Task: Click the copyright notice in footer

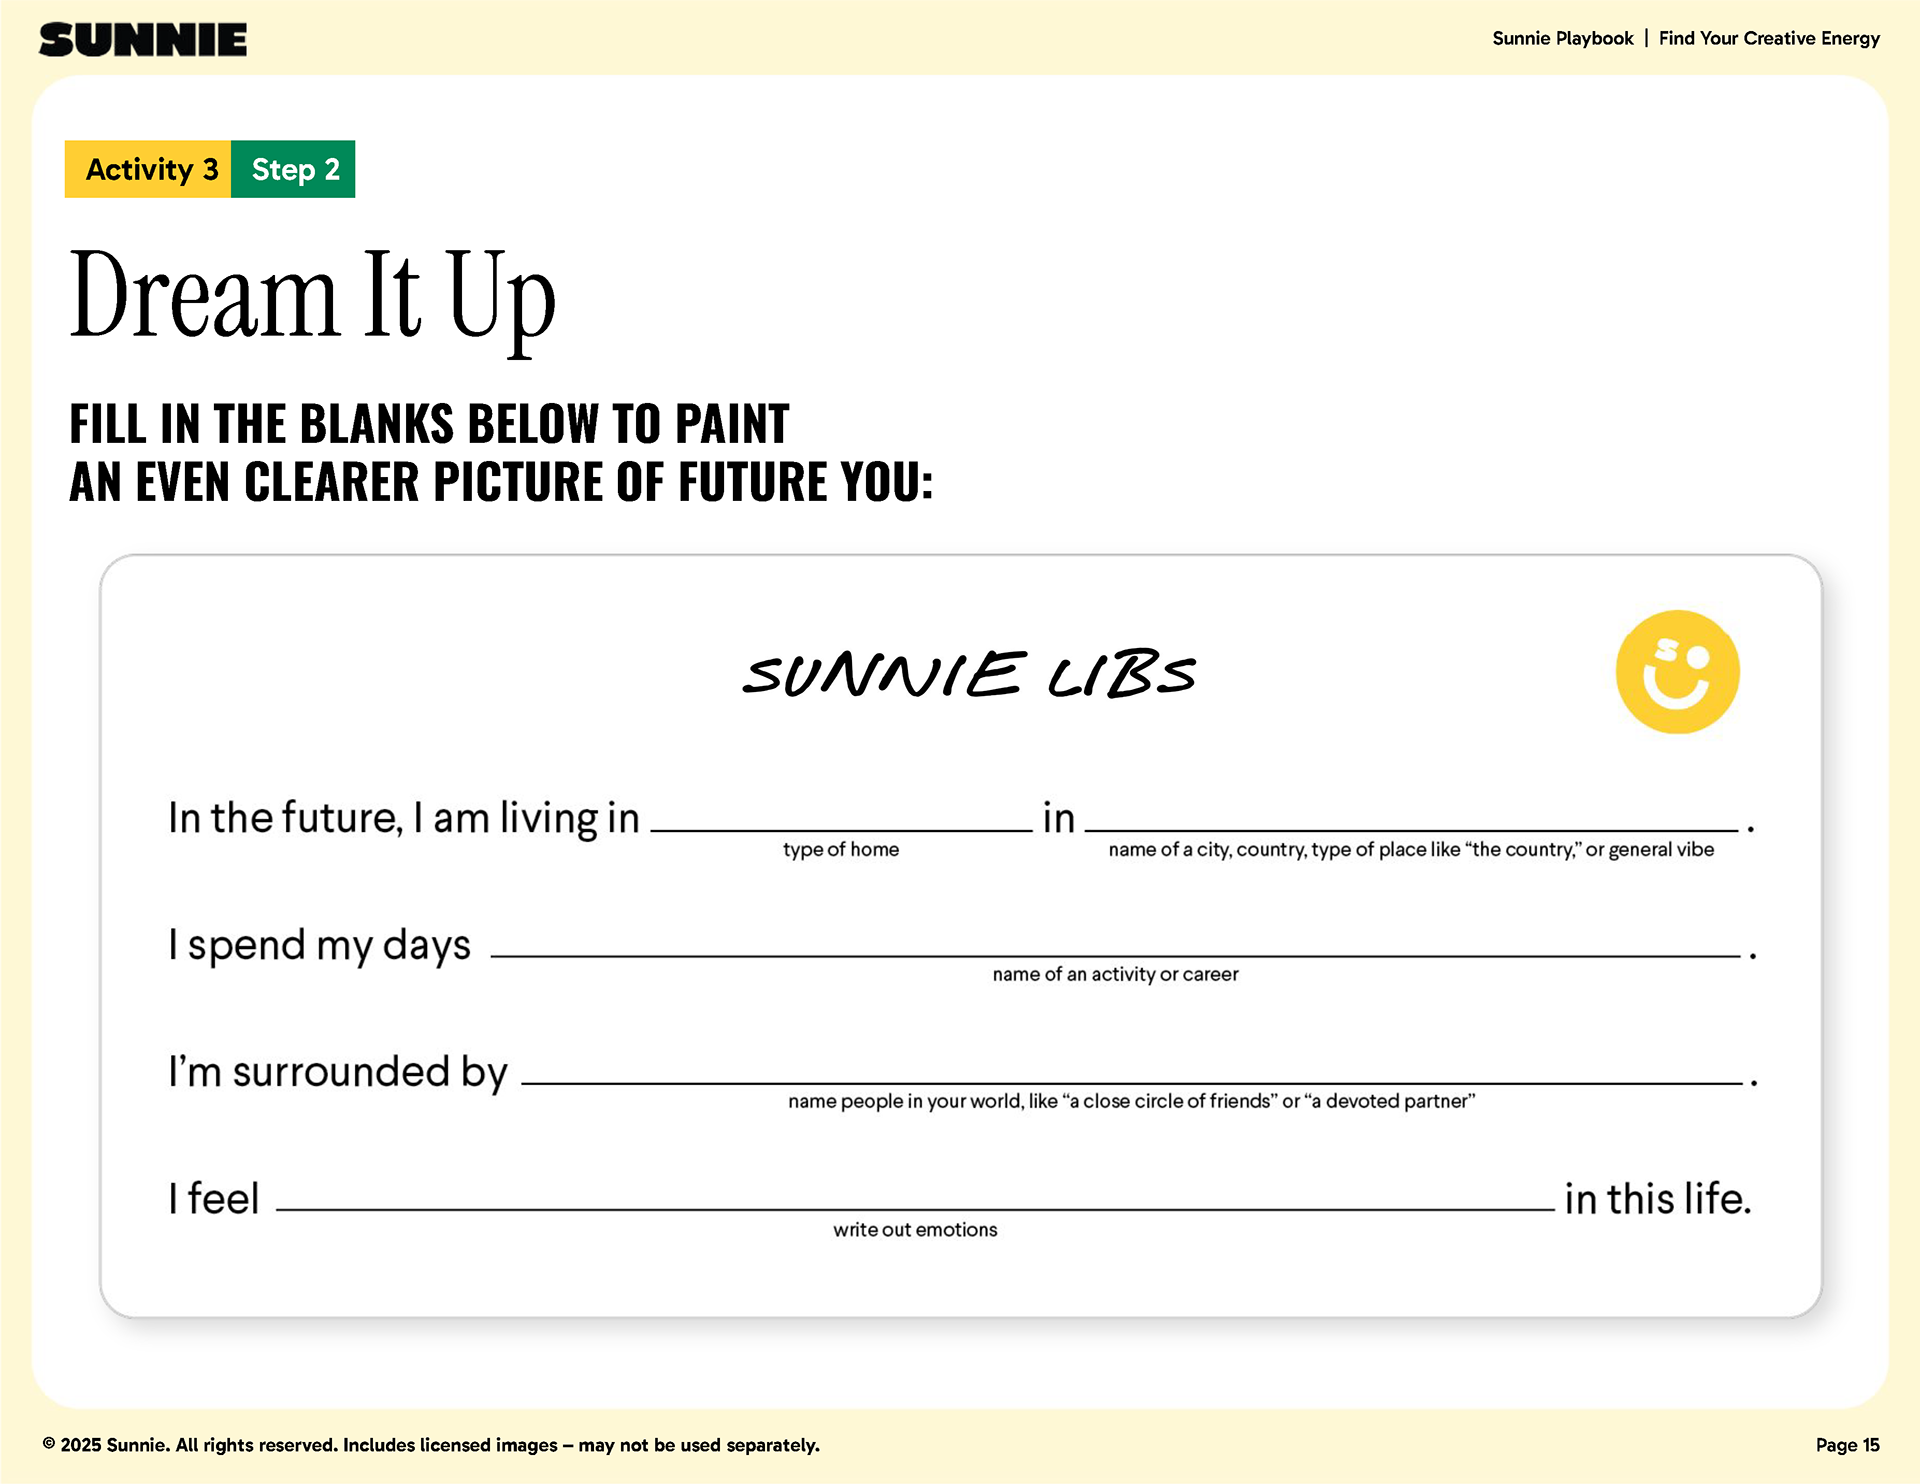Action: [x=431, y=1445]
